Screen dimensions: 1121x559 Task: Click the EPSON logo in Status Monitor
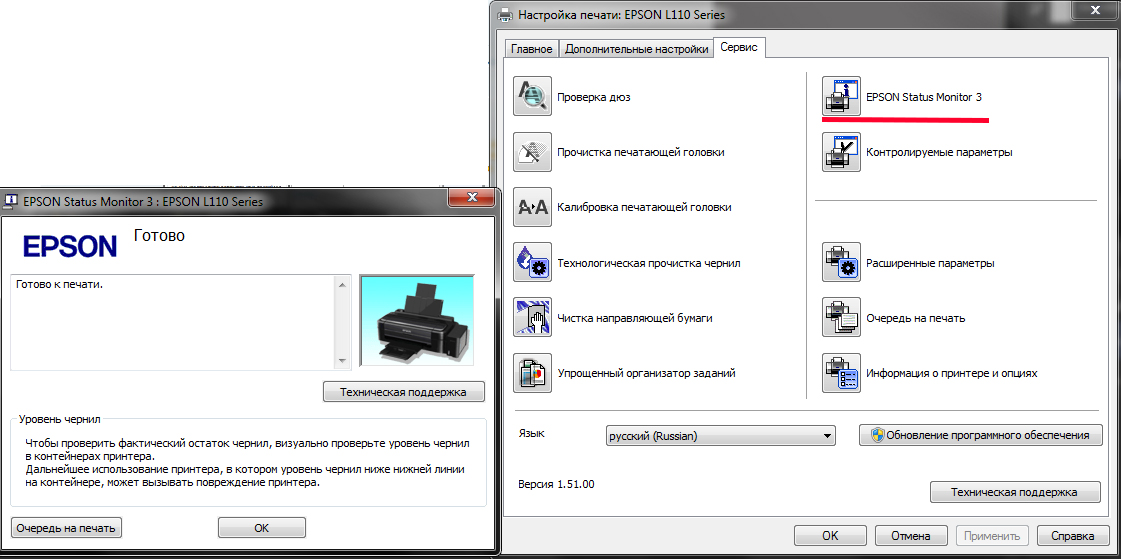tap(69, 247)
